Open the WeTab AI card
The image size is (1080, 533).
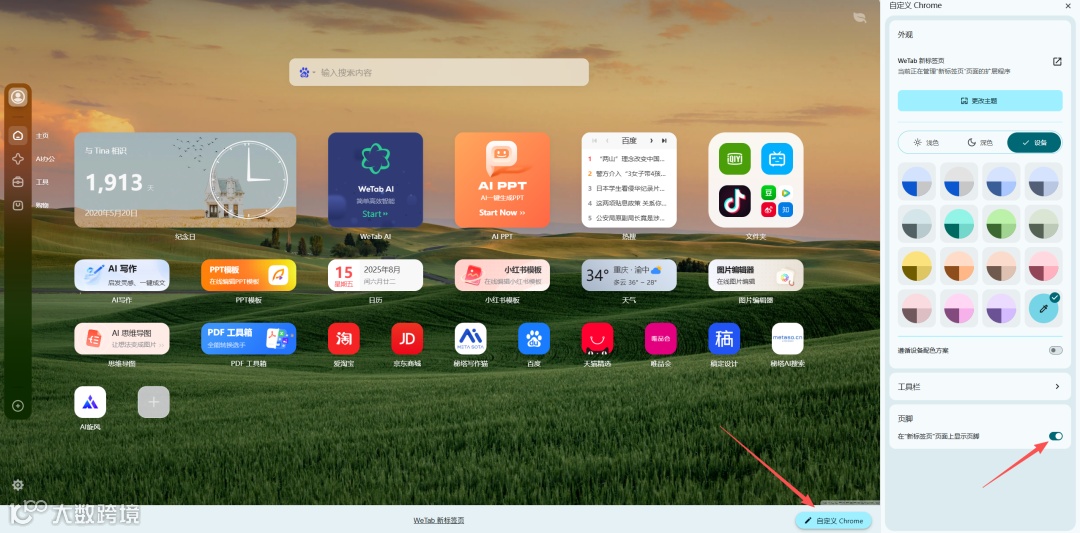click(375, 180)
